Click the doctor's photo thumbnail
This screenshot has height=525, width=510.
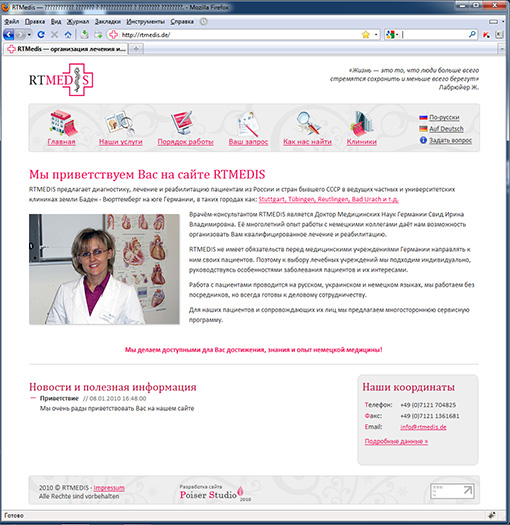(104, 269)
